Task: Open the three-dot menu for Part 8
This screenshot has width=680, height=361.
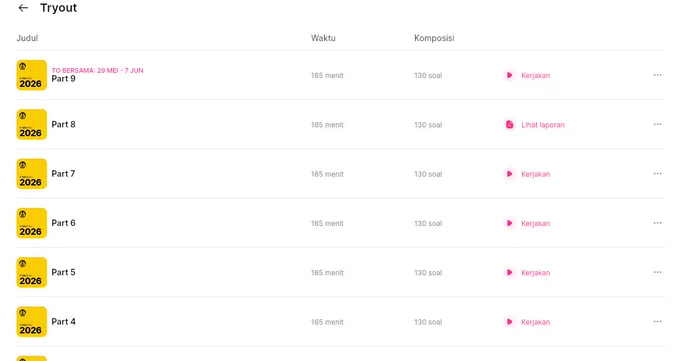Action: pyautogui.click(x=657, y=125)
